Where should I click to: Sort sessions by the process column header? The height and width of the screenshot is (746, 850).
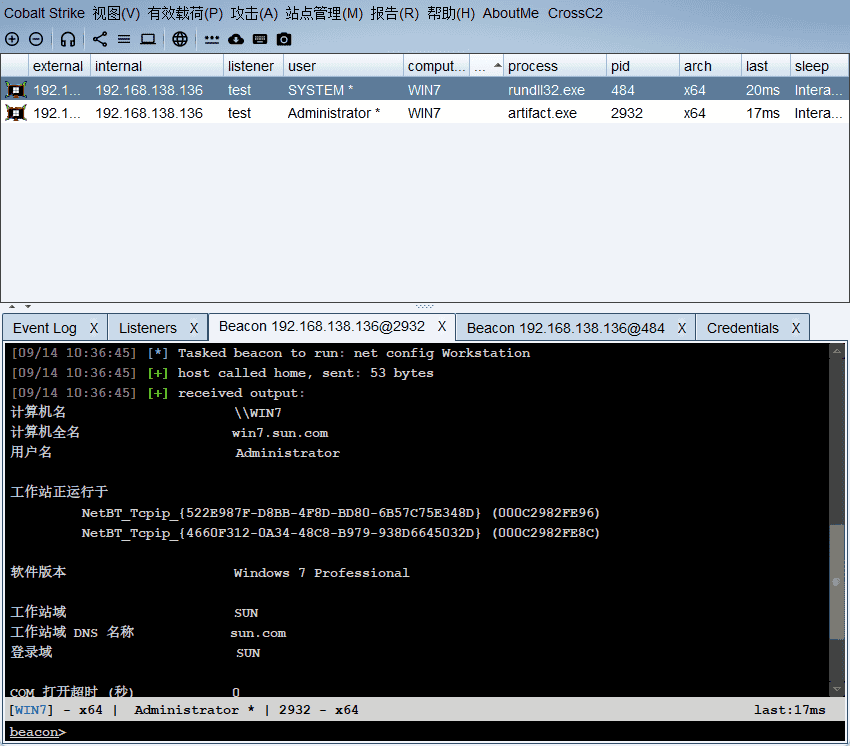(533, 66)
